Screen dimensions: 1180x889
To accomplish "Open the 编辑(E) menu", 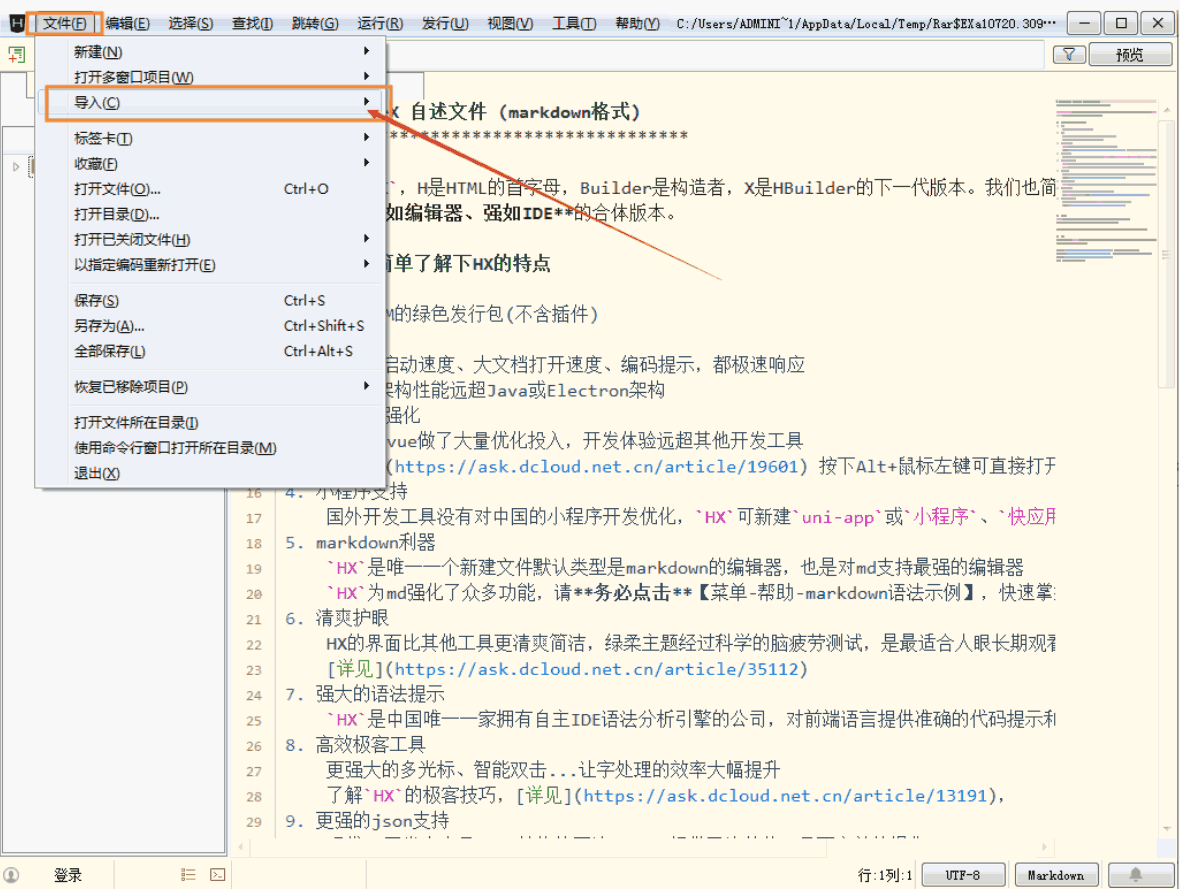I will click(x=127, y=23).
